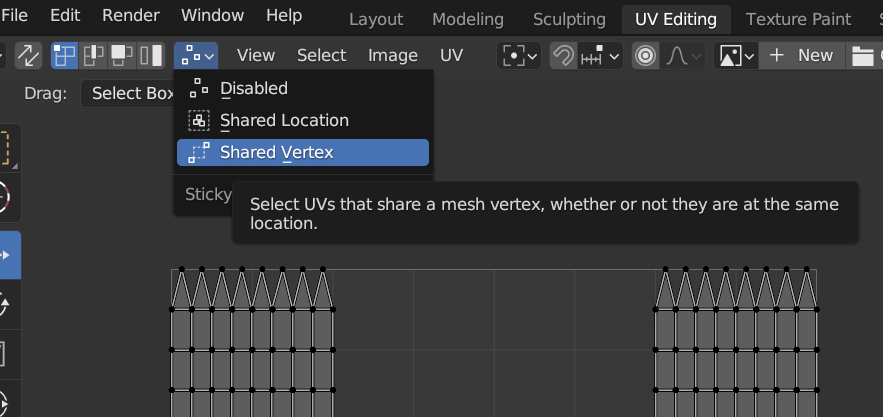Toggle proportional editing
The image size is (883, 417).
tap(645, 56)
